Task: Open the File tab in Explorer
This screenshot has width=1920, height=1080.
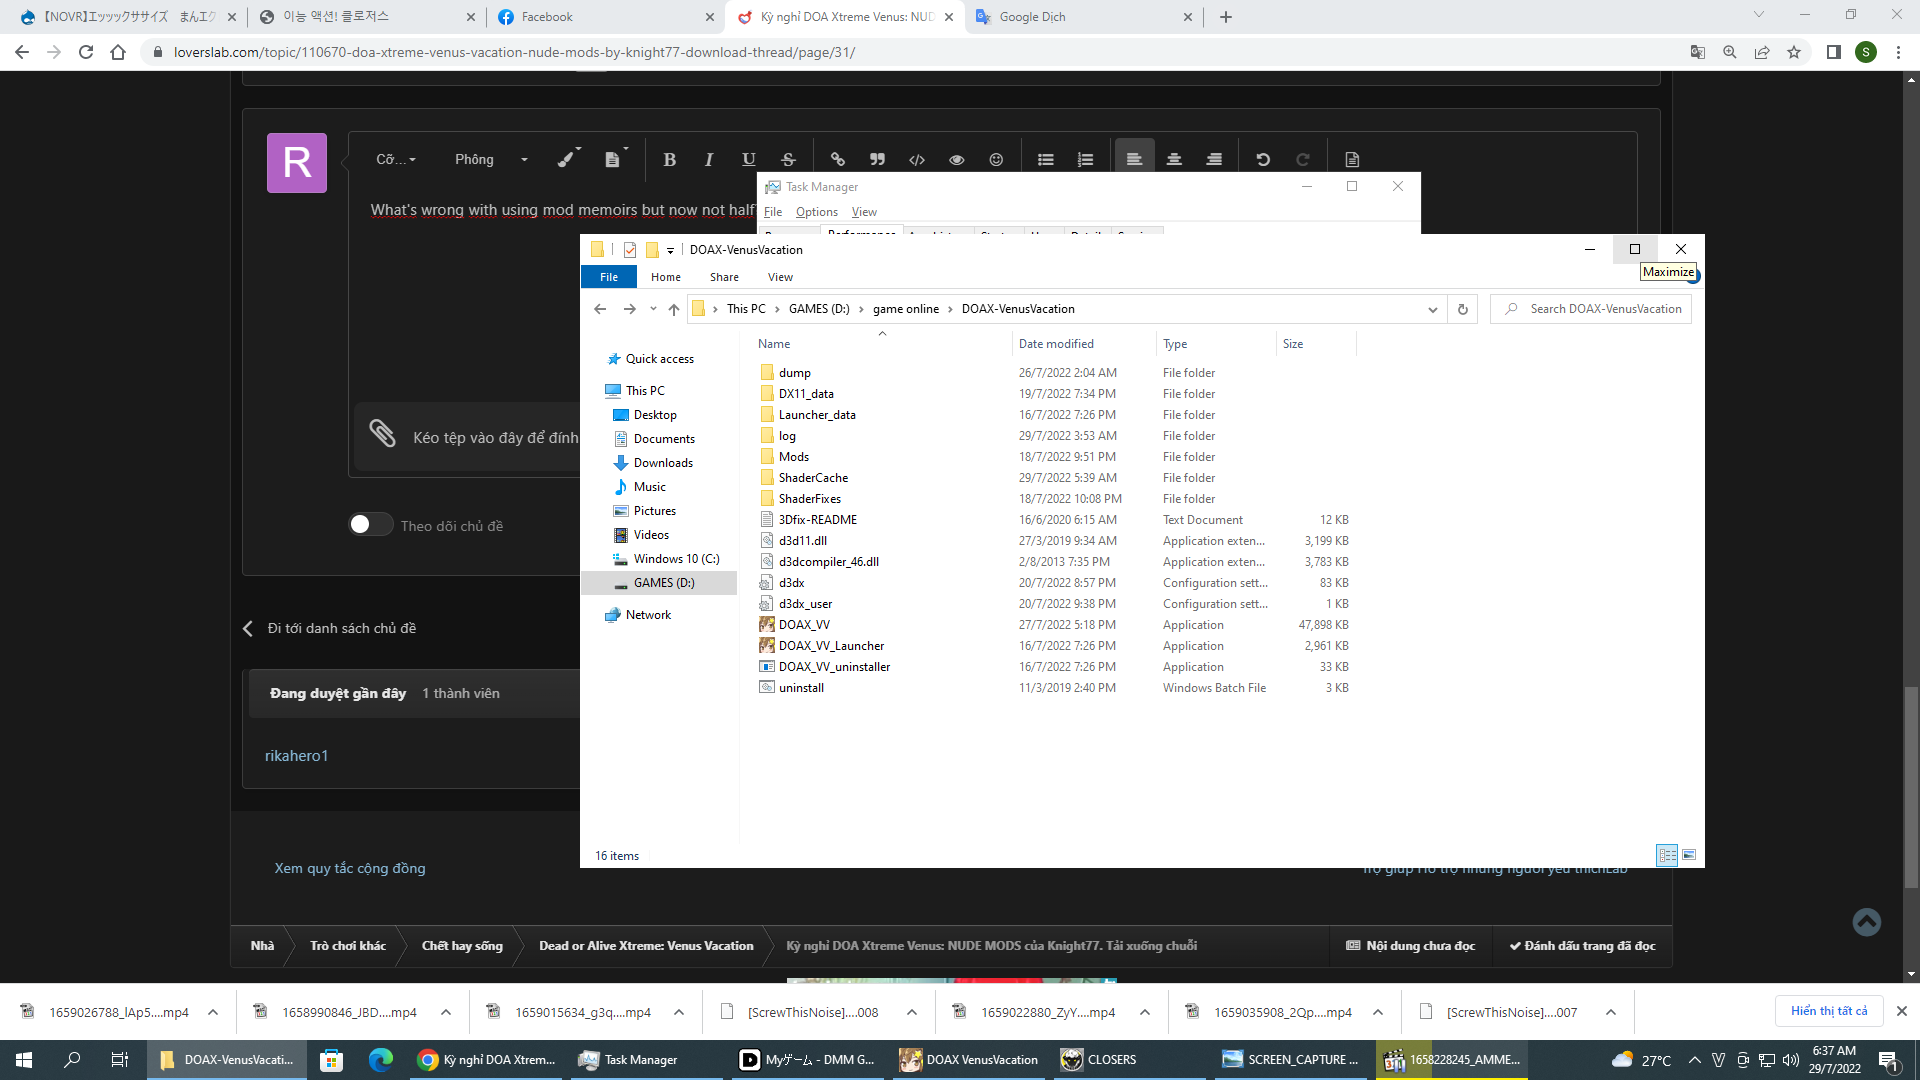Action: [x=609, y=277]
